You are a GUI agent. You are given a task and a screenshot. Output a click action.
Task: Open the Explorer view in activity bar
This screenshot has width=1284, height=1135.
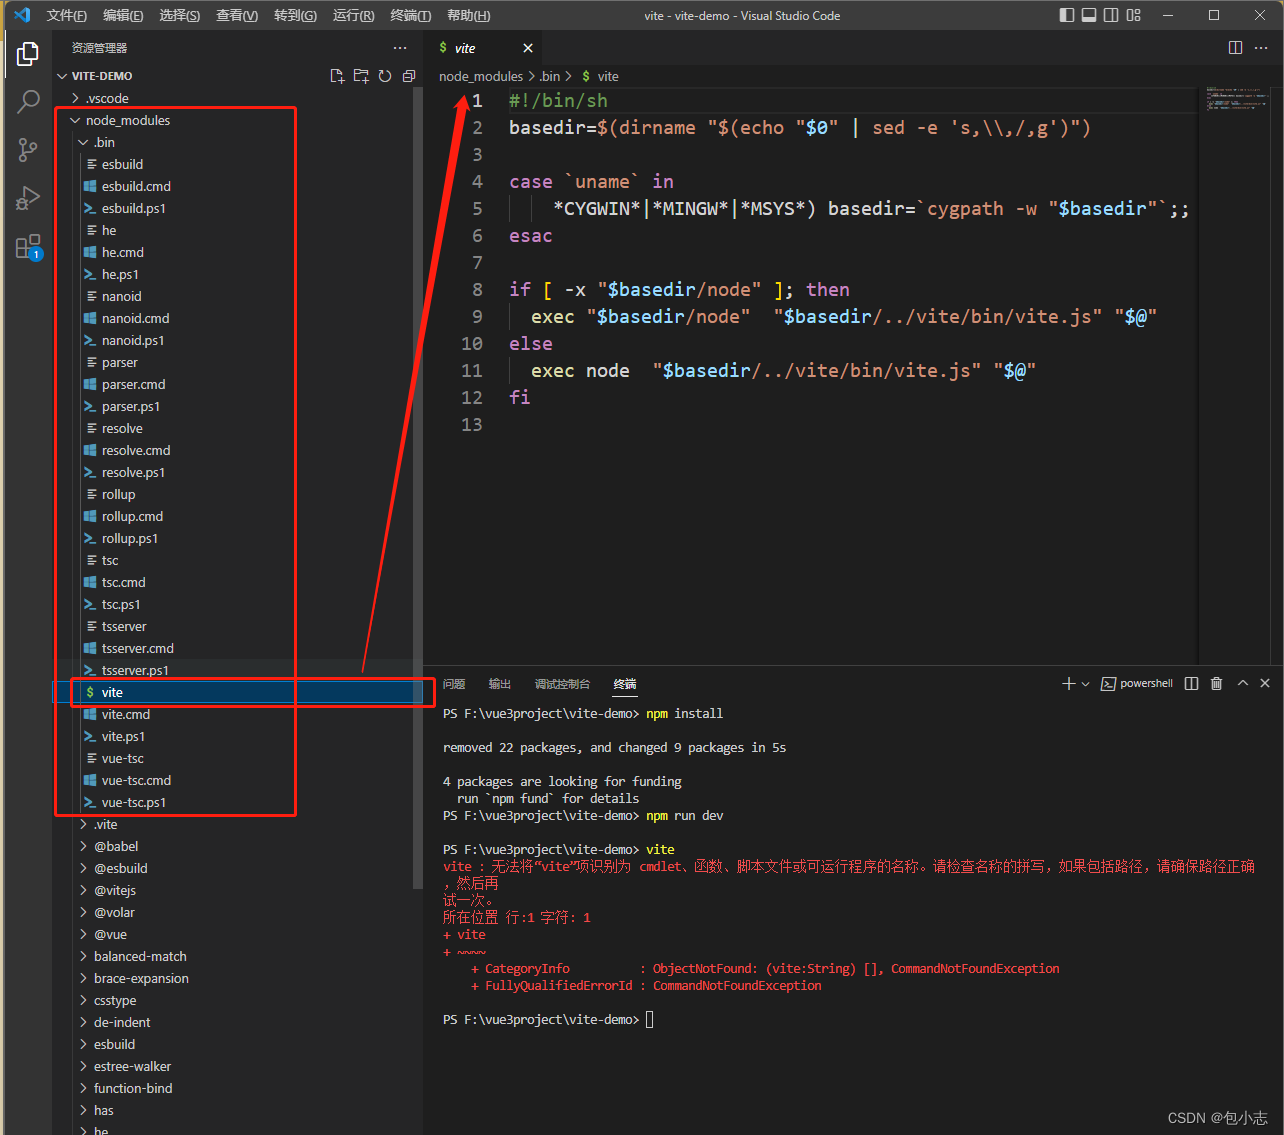(x=27, y=54)
